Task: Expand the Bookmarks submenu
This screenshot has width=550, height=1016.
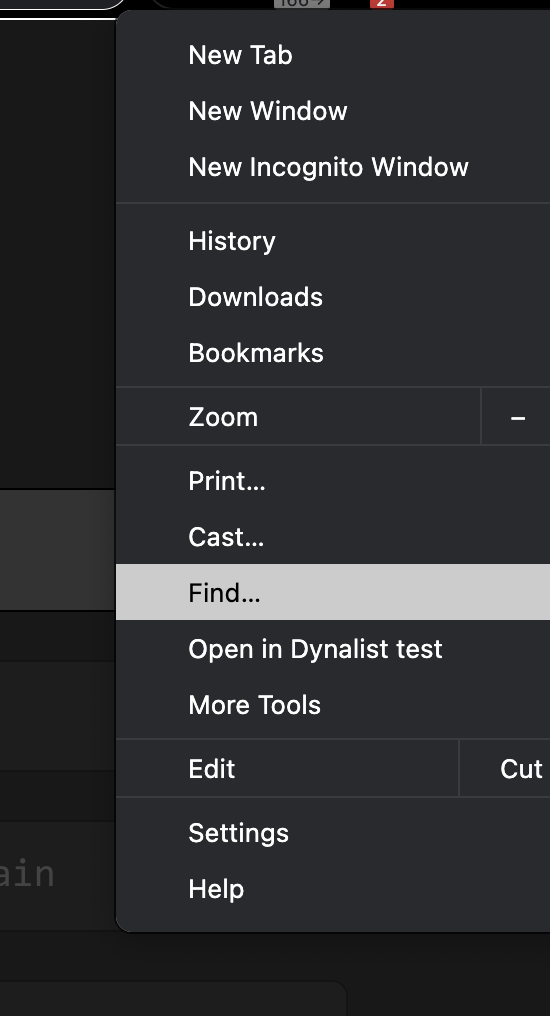Action: pyautogui.click(x=333, y=353)
